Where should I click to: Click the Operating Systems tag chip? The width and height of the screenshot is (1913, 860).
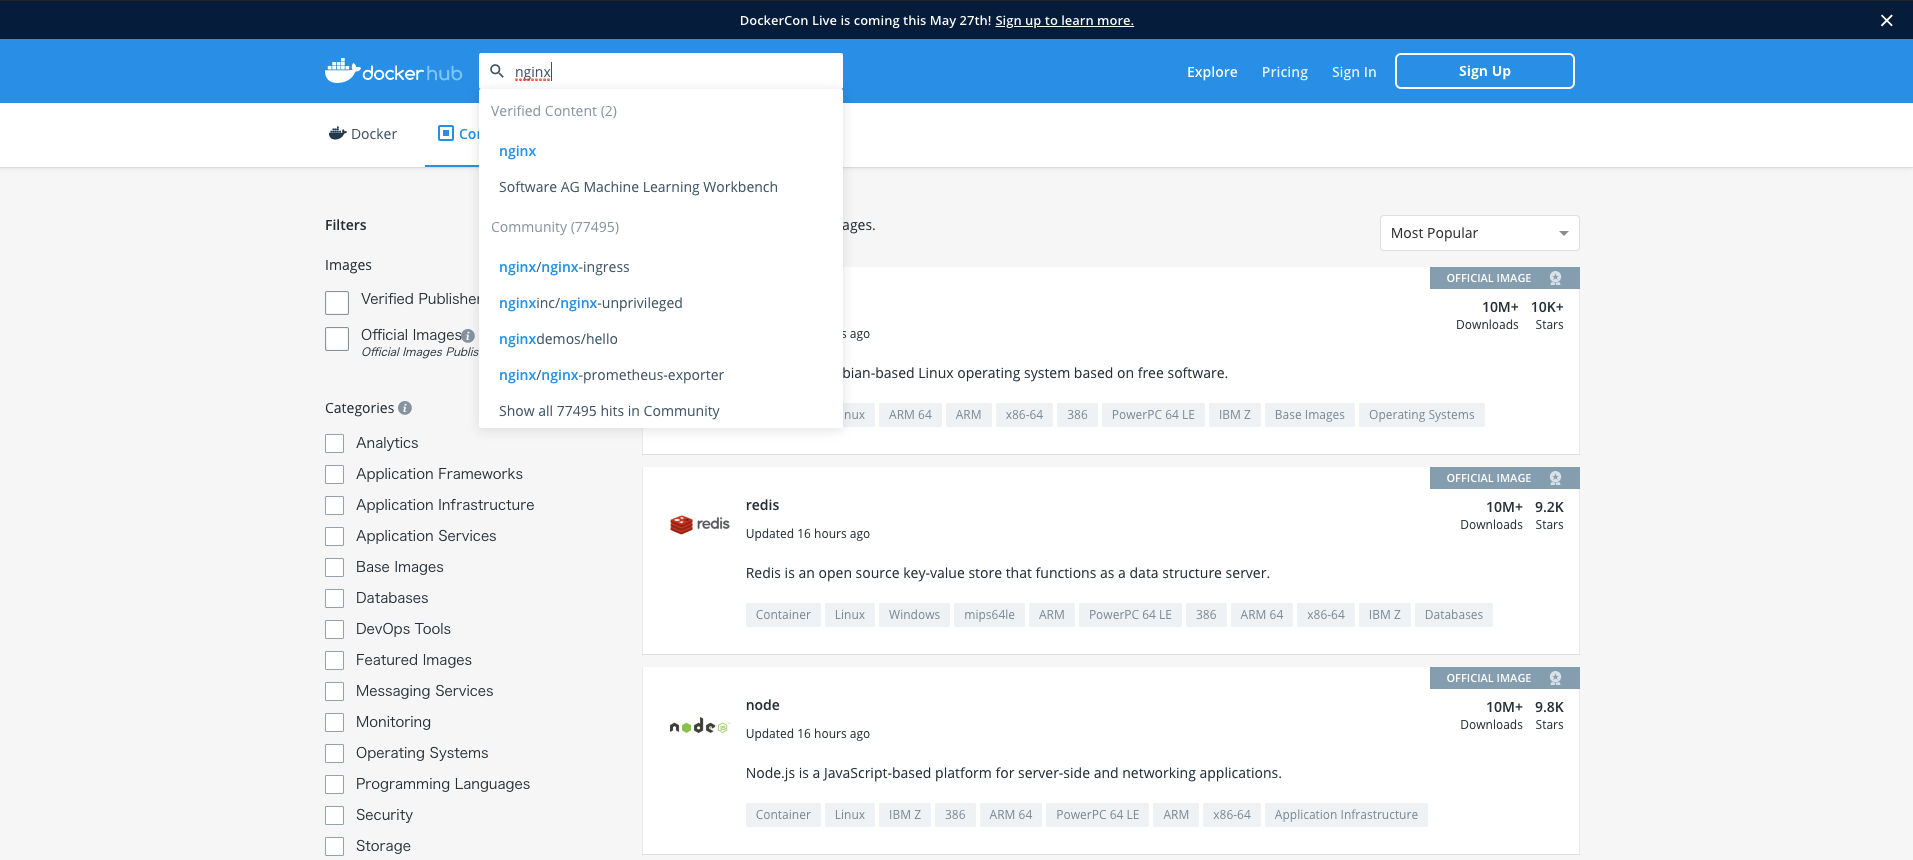tap(1421, 415)
